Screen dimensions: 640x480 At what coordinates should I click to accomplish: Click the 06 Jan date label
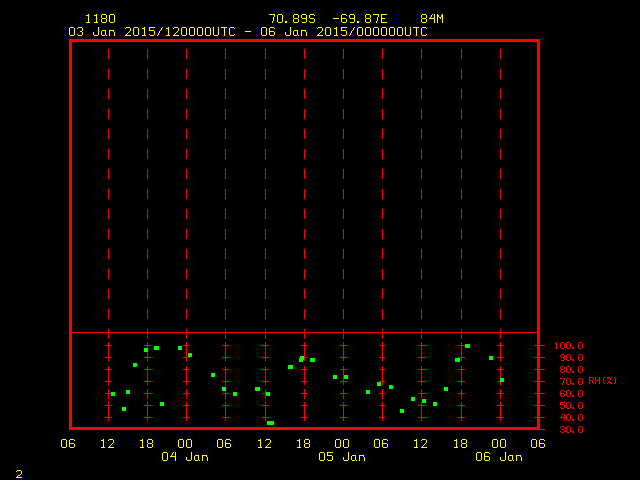(x=498, y=457)
